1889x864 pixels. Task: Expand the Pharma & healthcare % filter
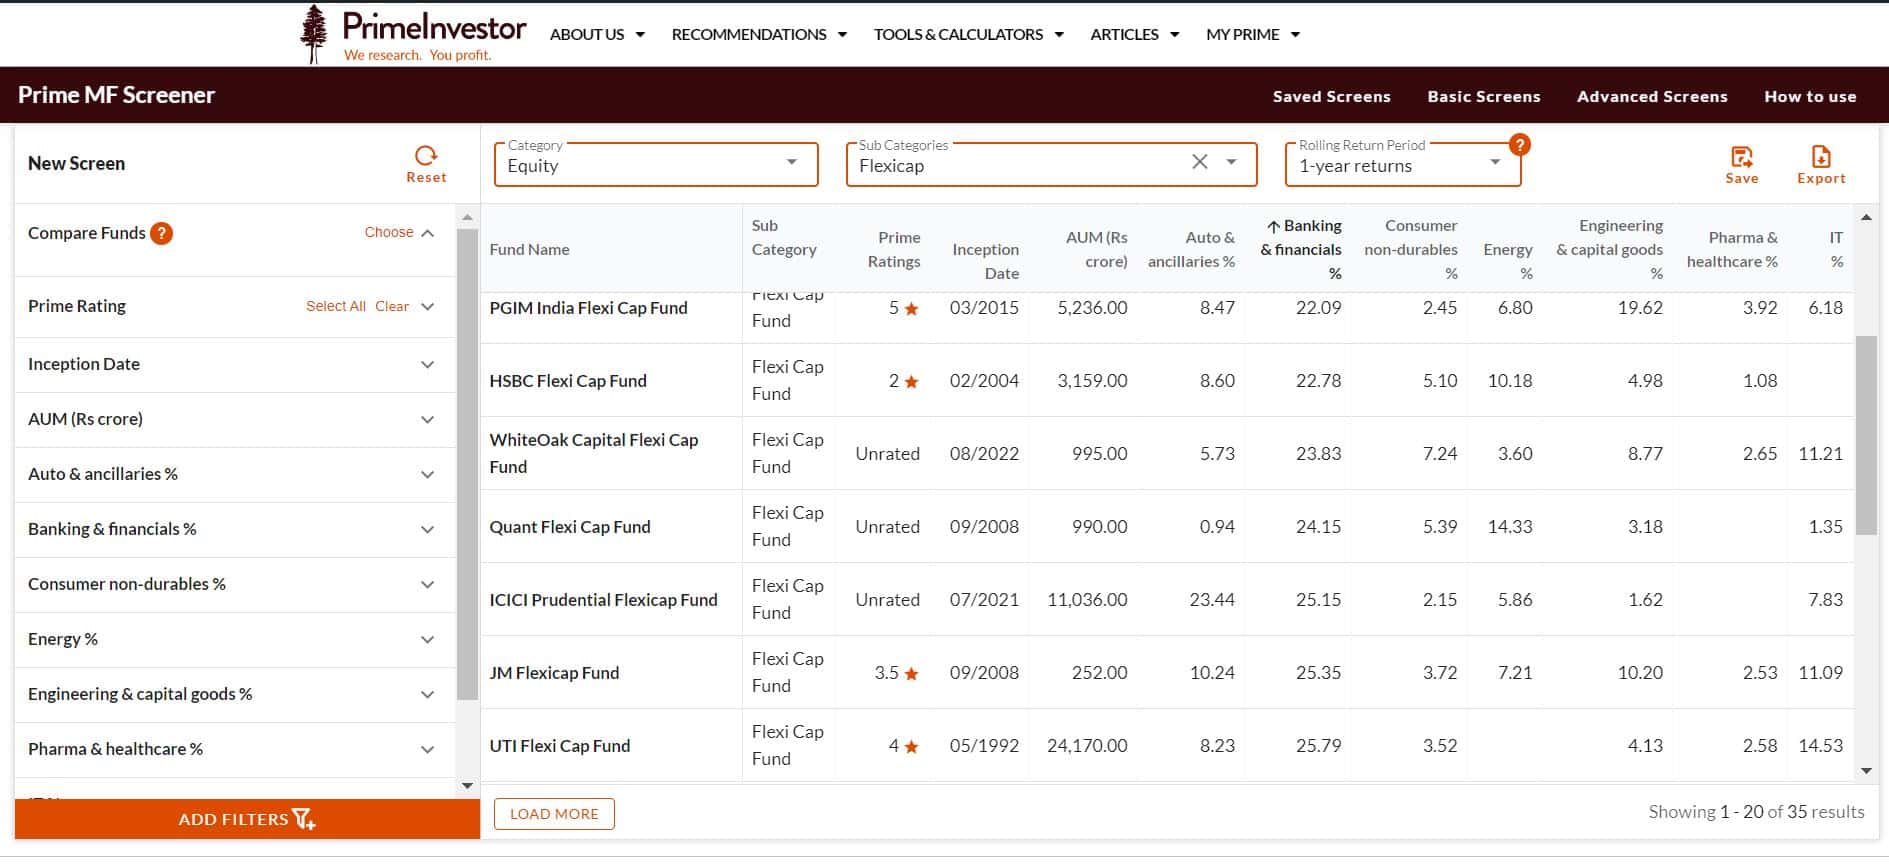coord(428,750)
